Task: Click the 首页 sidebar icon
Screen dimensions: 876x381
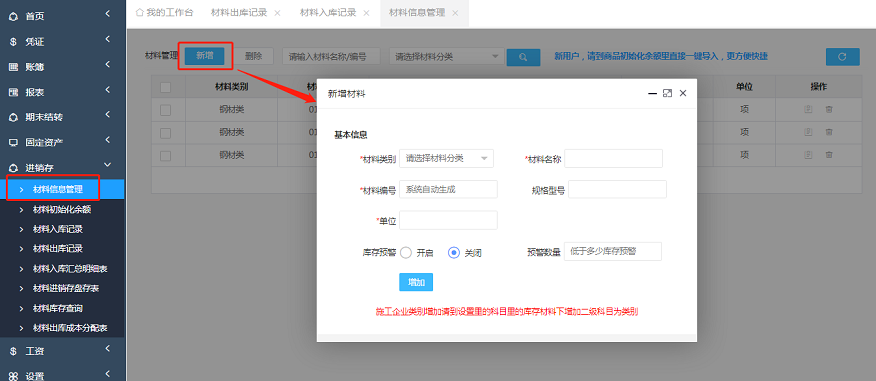Action: 13,16
